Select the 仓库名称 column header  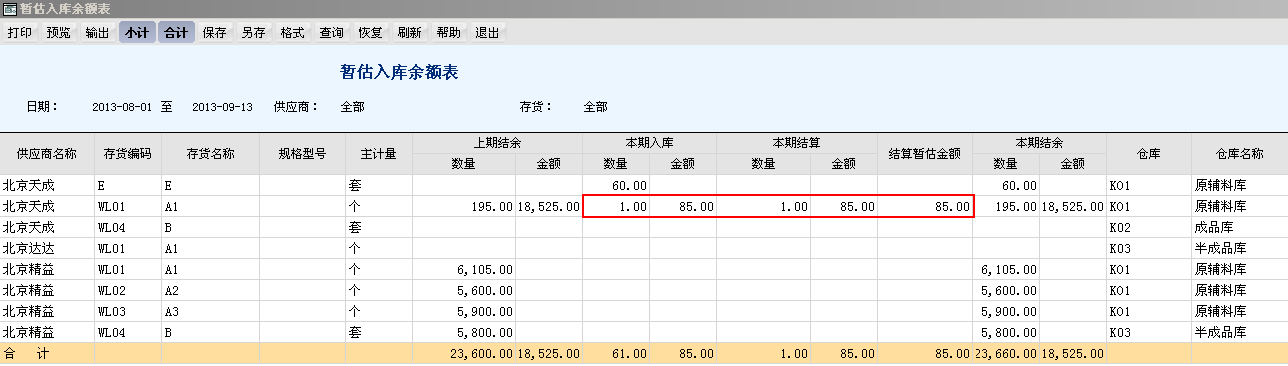pyautogui.click(x=1240, y=154)
